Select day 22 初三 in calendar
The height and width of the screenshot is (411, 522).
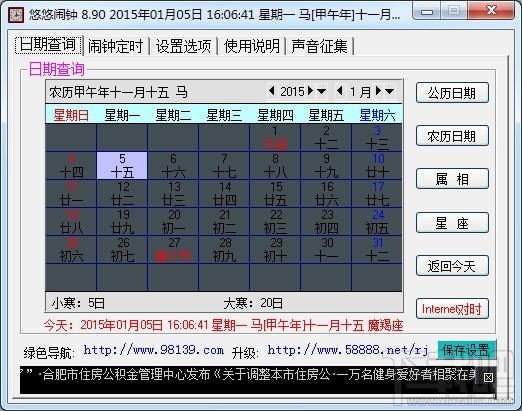point(275,221)
